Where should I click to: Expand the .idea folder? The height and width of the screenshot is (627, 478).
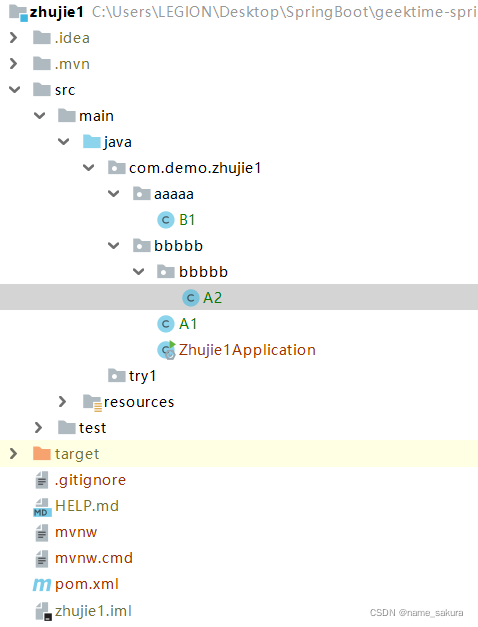pos(14,38)
